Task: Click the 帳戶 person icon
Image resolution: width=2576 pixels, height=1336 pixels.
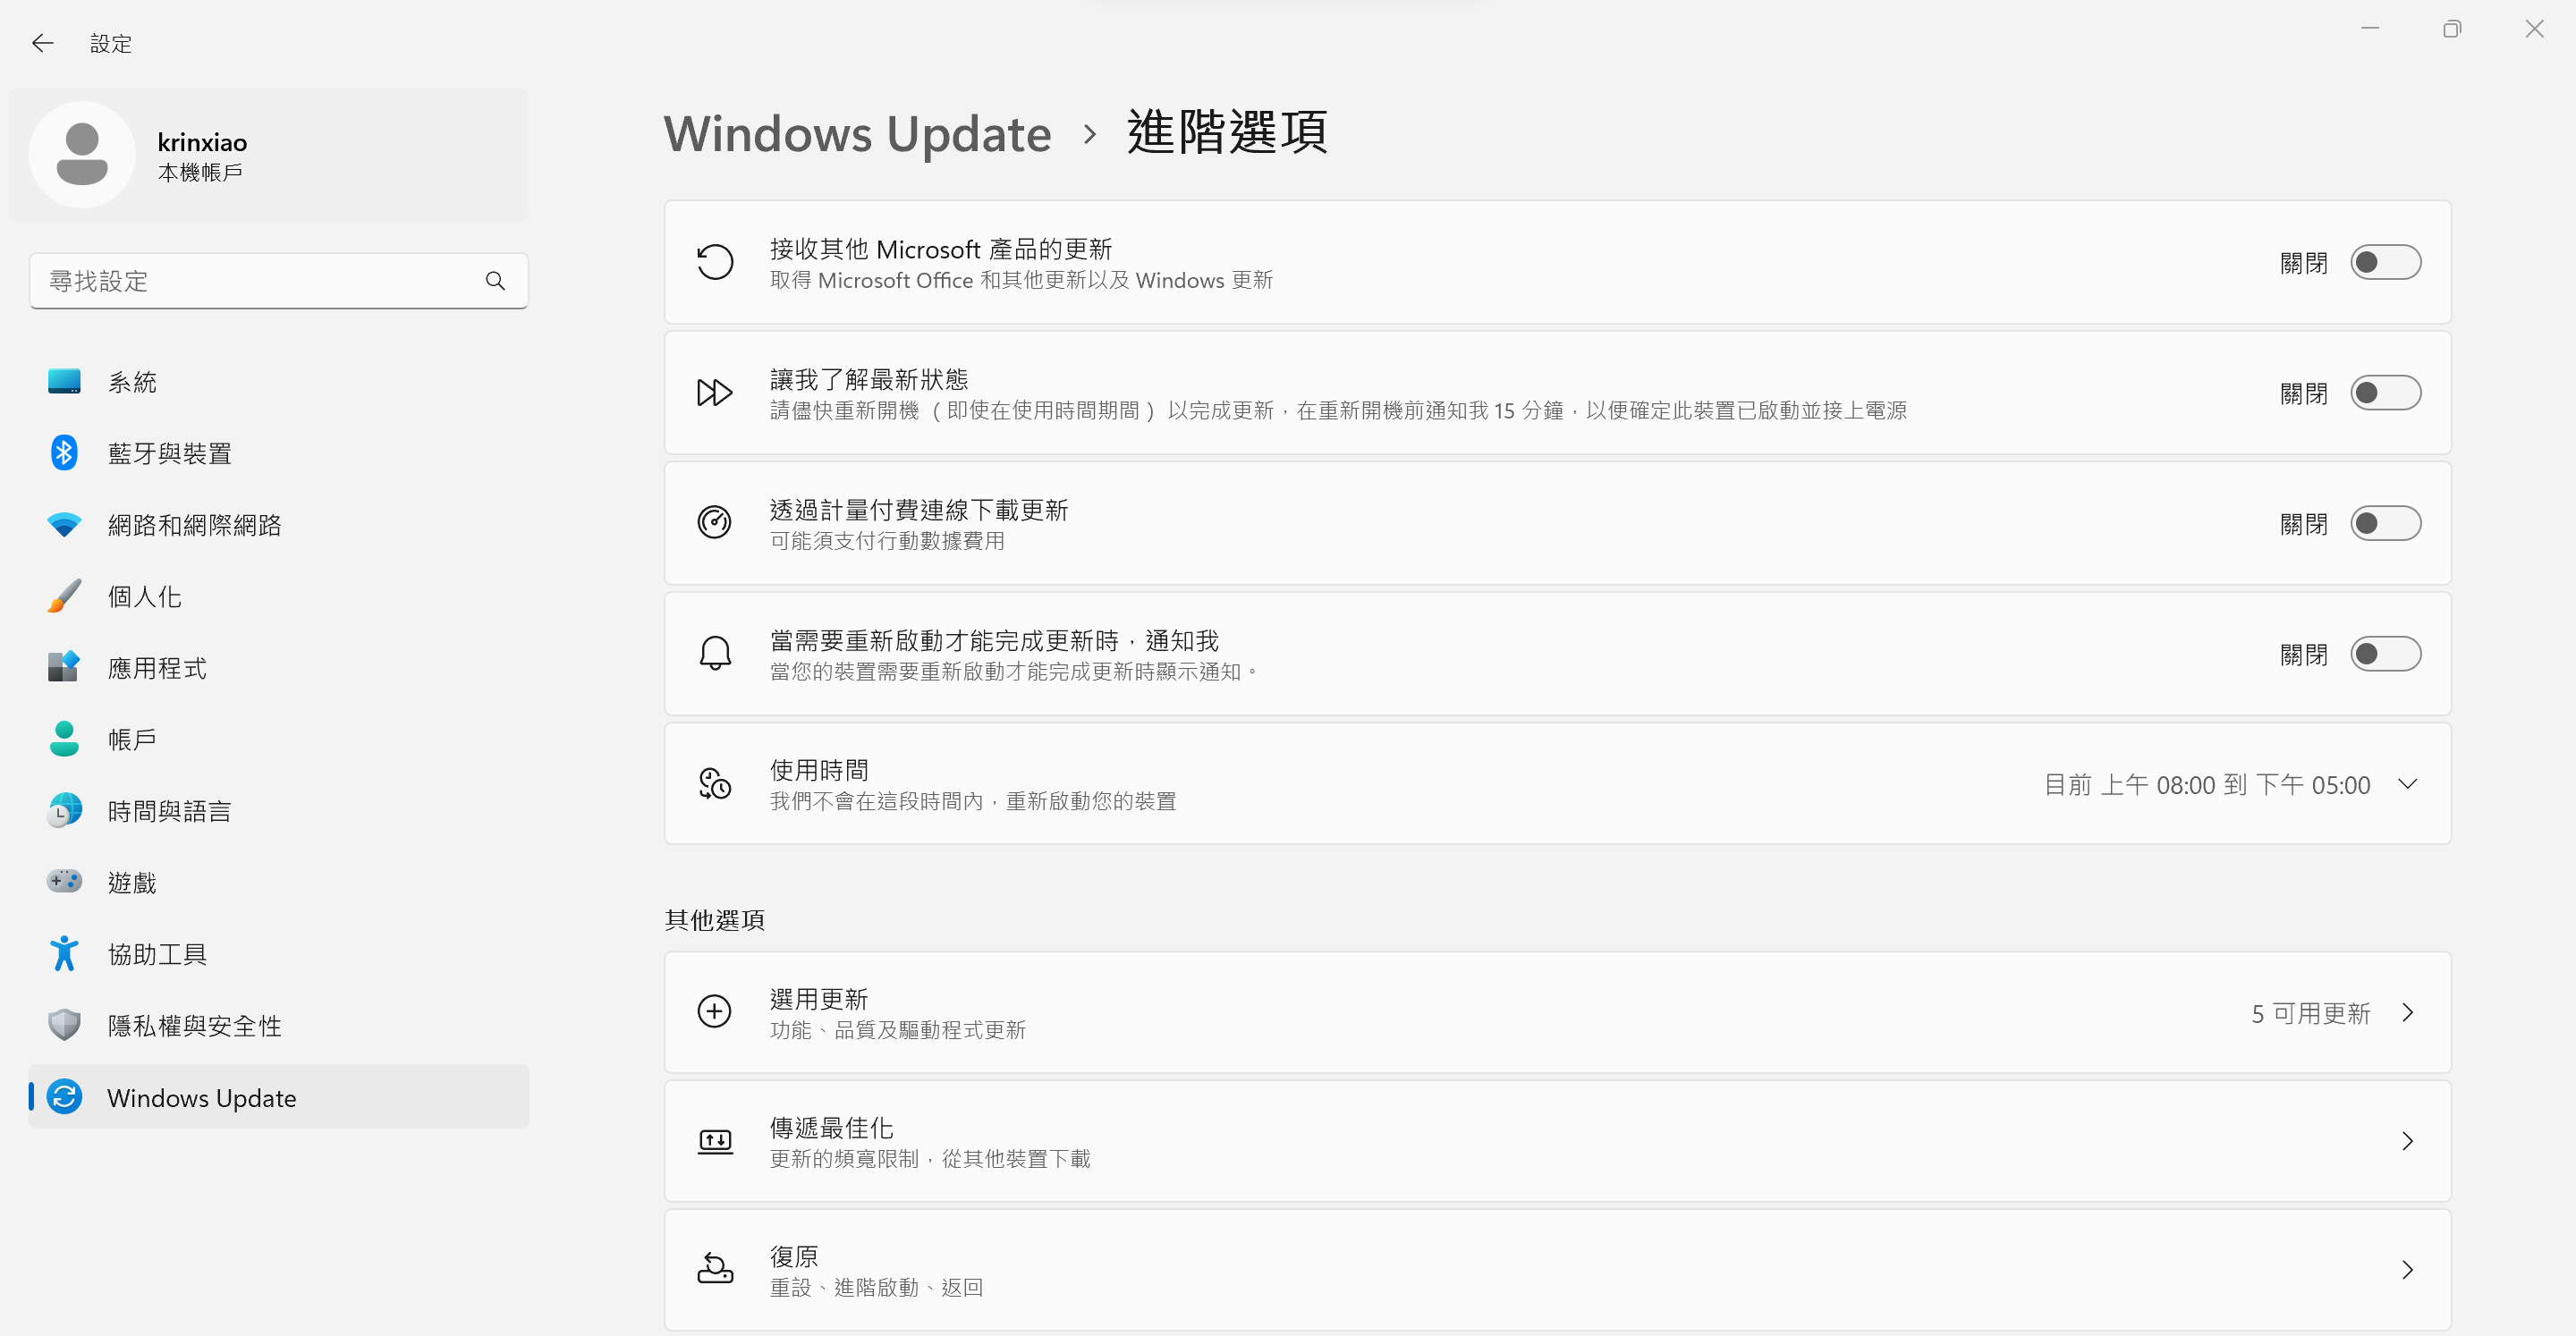Action: 64,739
